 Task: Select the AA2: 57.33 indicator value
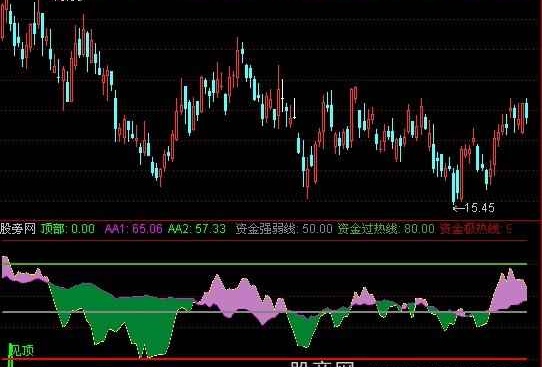197,229
